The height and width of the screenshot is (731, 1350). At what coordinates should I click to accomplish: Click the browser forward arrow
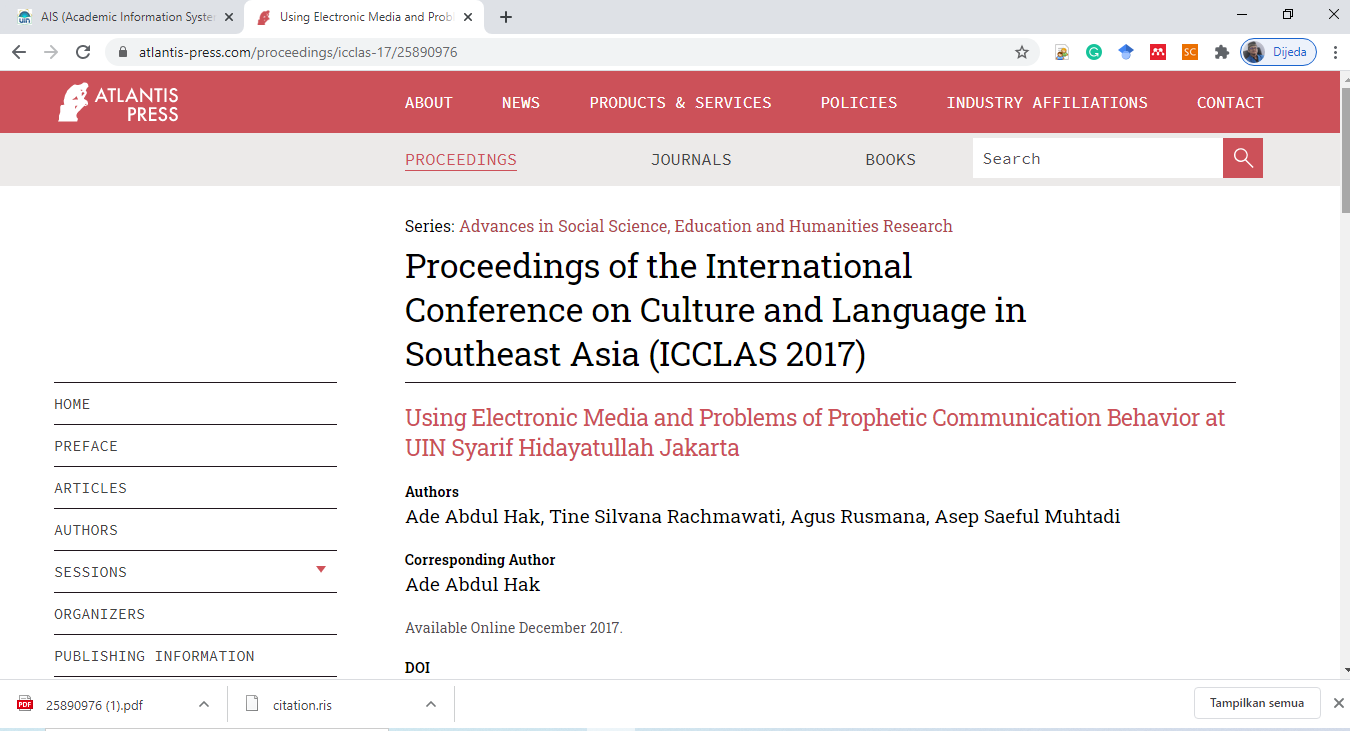(51, 52)
